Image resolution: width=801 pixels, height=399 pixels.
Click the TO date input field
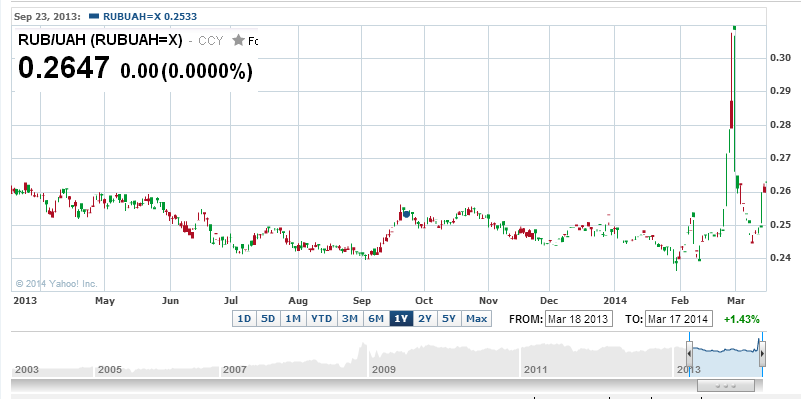pyautogui.click(x=678, y=319)
